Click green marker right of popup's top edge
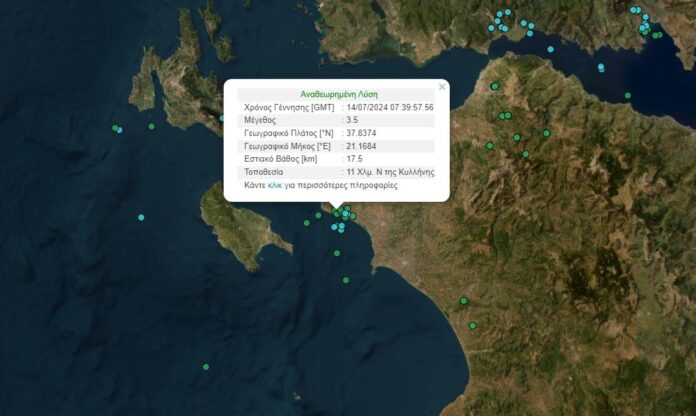Viewport: 696px width, 416px height. [494, 87]
